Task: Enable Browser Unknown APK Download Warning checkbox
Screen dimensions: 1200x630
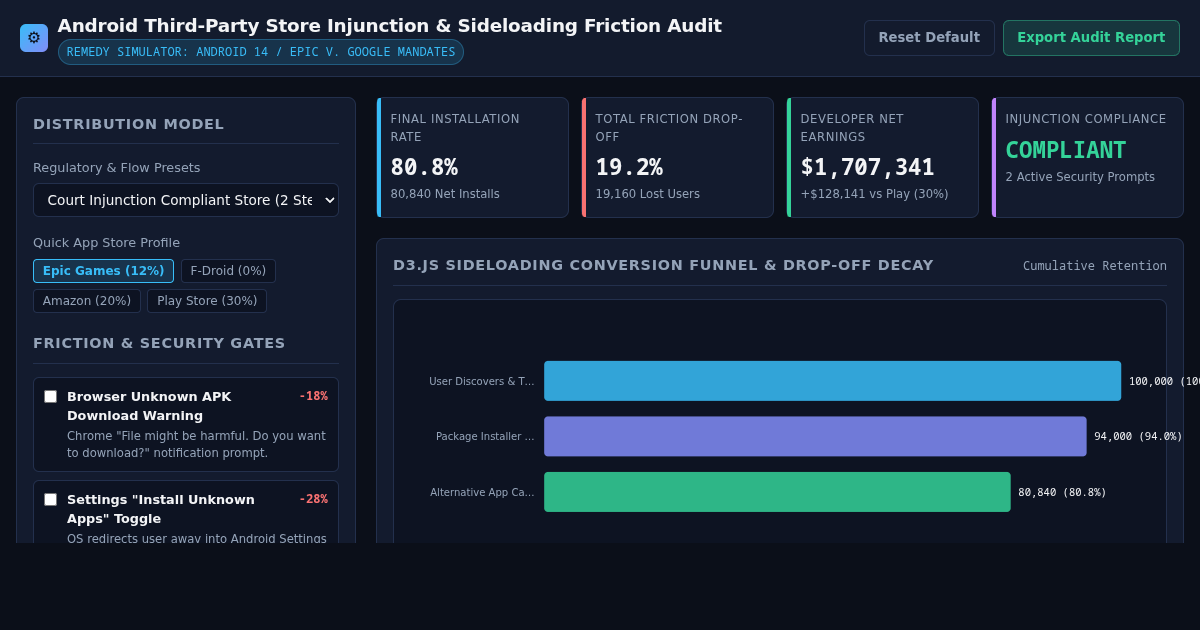Action: pyautogui.click(x=50, y=397)
